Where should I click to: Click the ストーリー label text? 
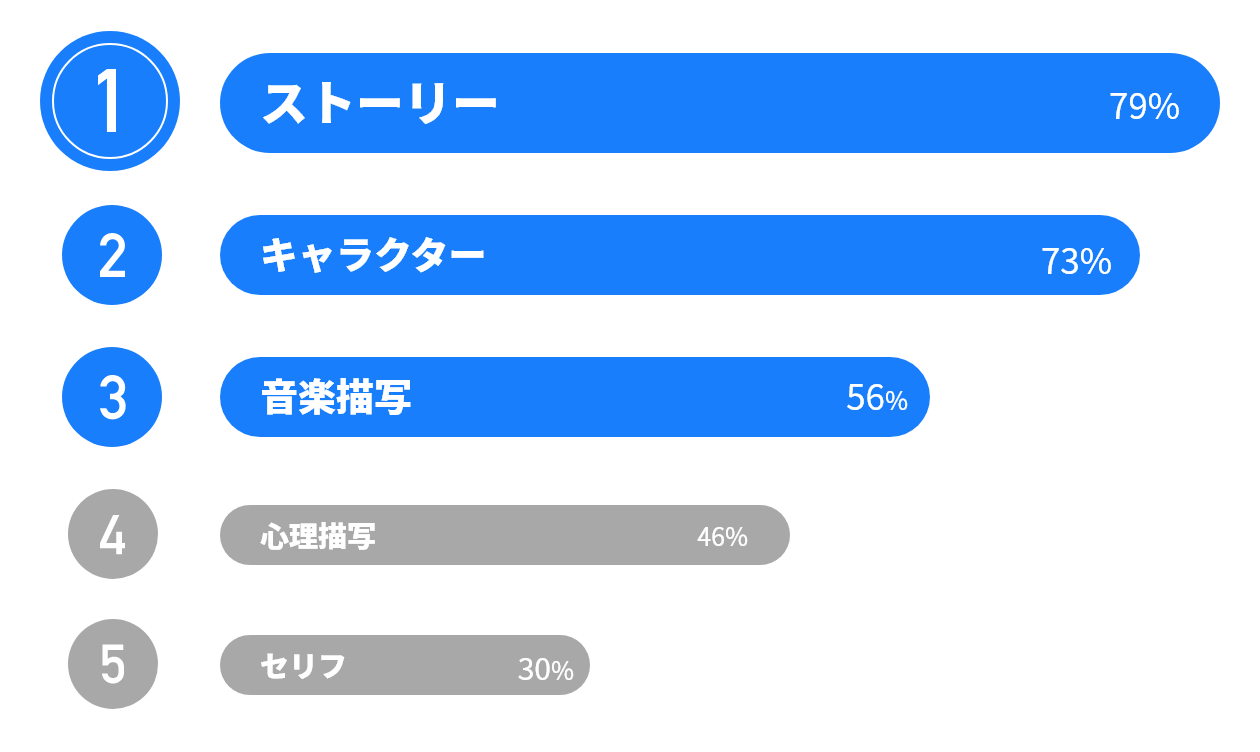pyautogui.click(x=380, y=103)
